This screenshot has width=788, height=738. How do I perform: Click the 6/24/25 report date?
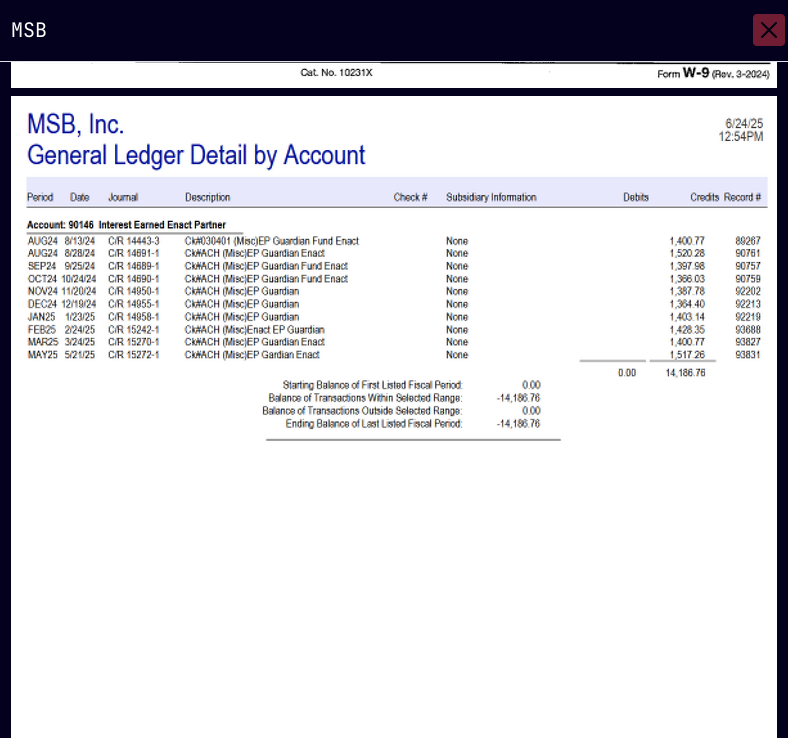click(744, 124)
